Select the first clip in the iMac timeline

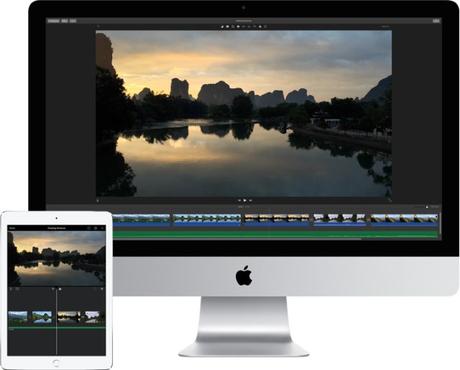(141, 220)
